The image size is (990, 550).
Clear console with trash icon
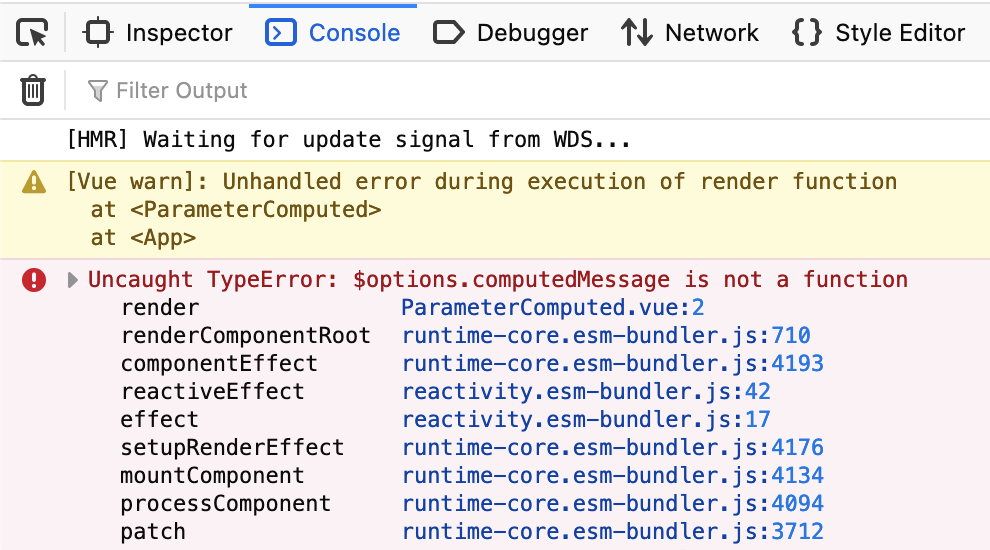[33, 91]
